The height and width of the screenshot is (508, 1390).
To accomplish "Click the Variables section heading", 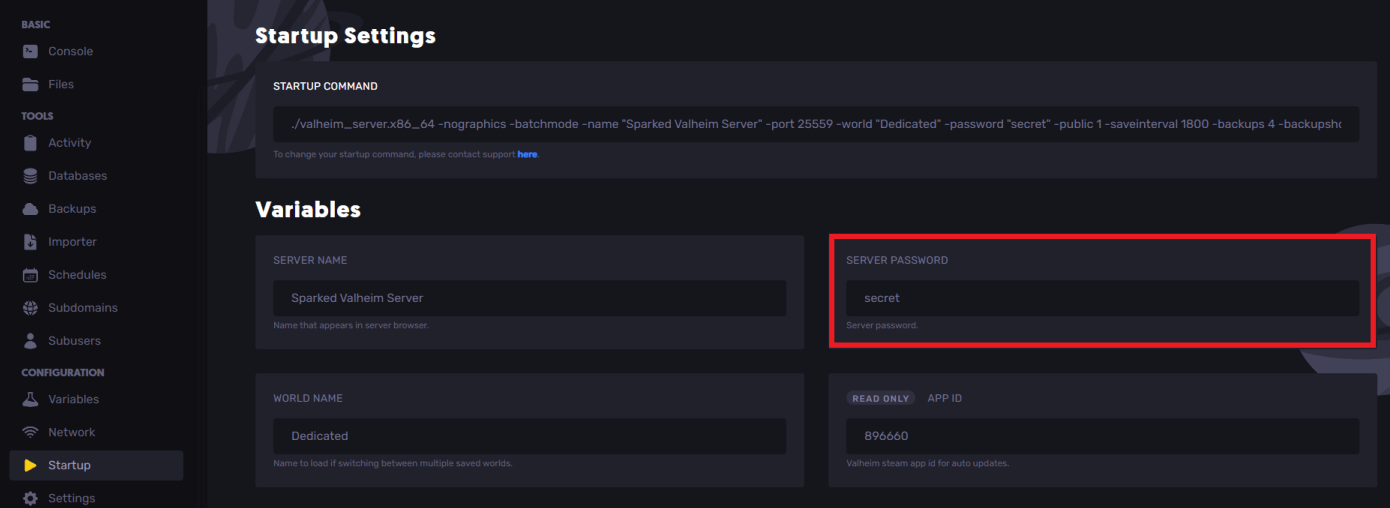I will (x=308, y=210).
